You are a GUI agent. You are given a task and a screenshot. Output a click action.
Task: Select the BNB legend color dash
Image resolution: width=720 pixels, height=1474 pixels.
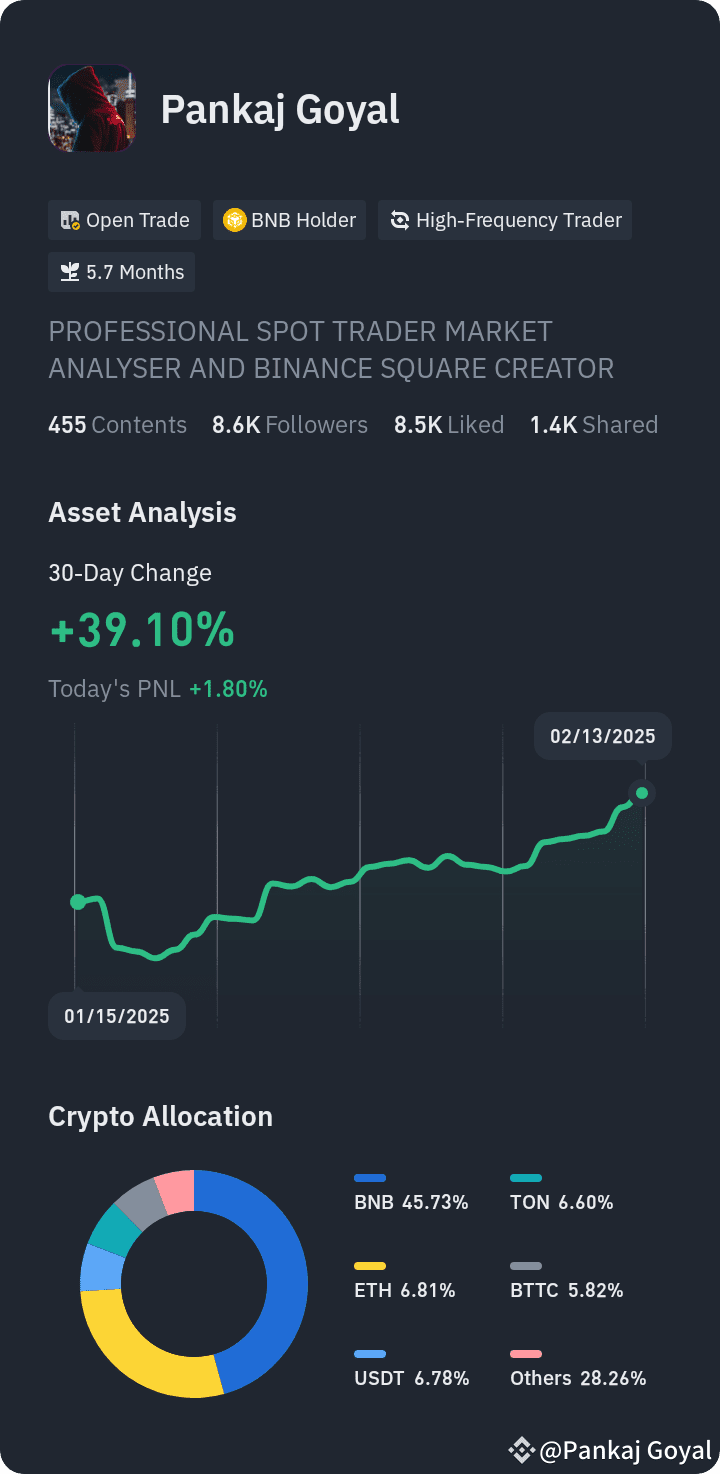point(370,1176)
